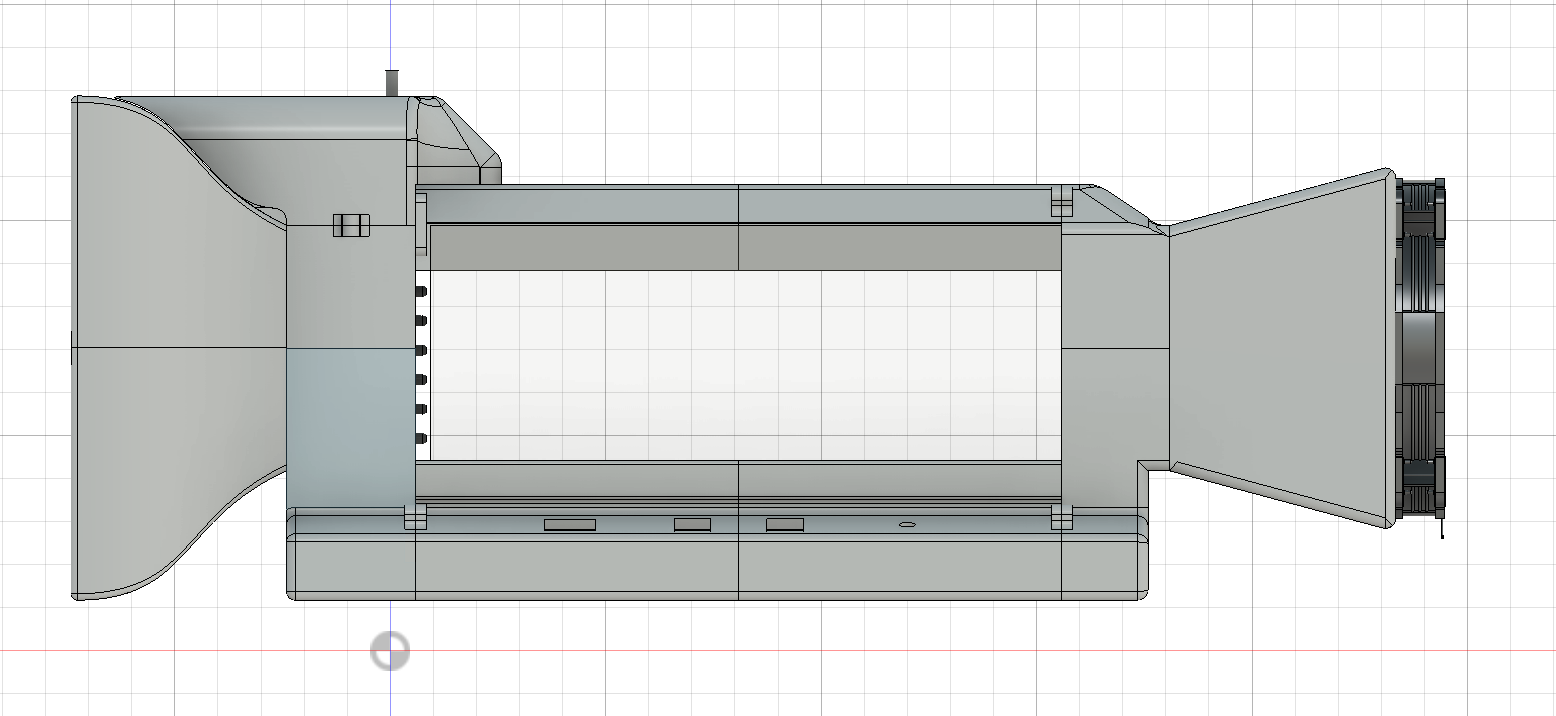Viewport: 1556px width, 716px height.
Task: Click the topmost black screw head
Action: 421,291
